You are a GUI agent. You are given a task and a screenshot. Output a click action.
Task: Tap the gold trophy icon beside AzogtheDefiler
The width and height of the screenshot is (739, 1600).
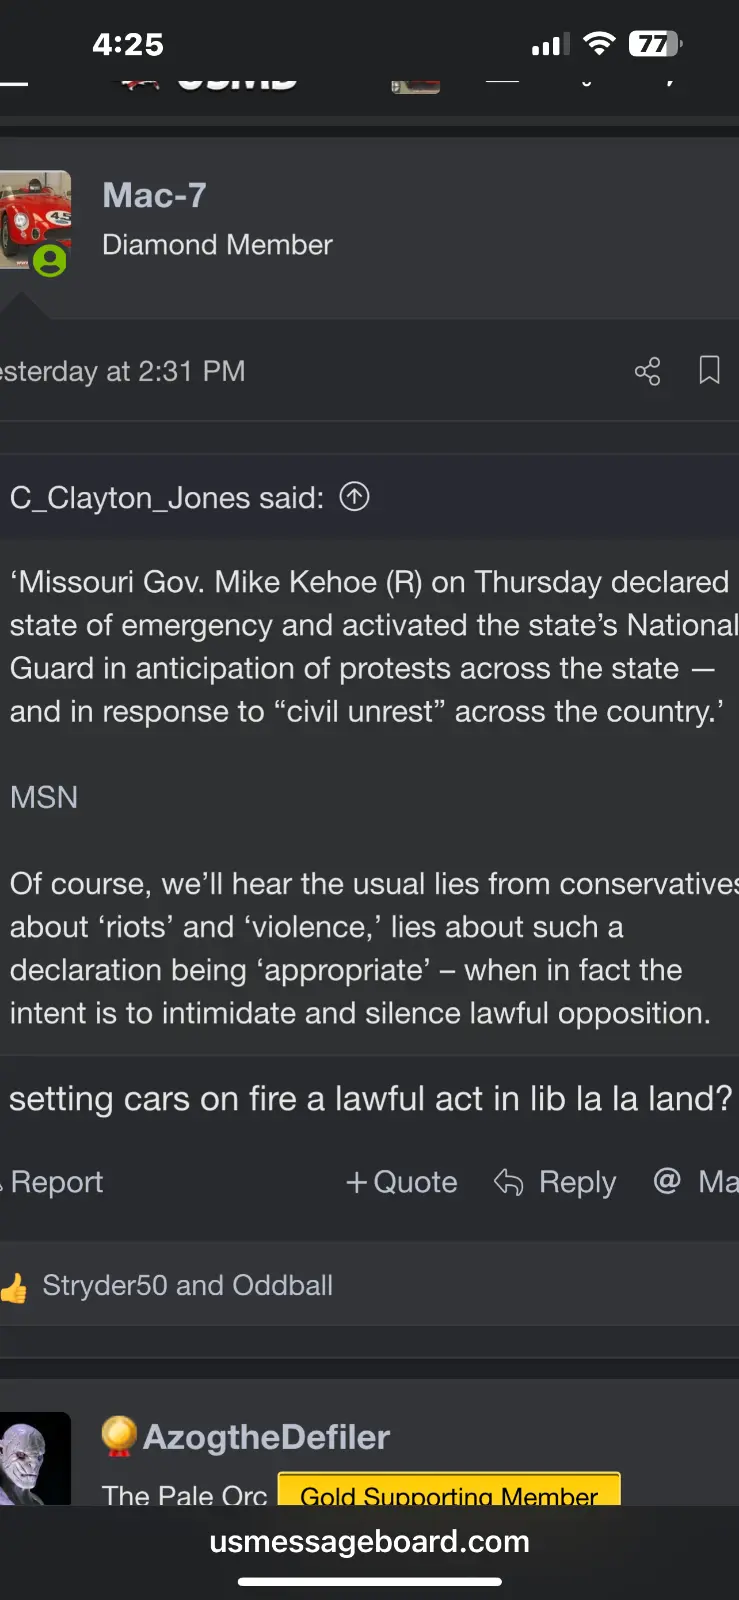tap(119, 1436)
